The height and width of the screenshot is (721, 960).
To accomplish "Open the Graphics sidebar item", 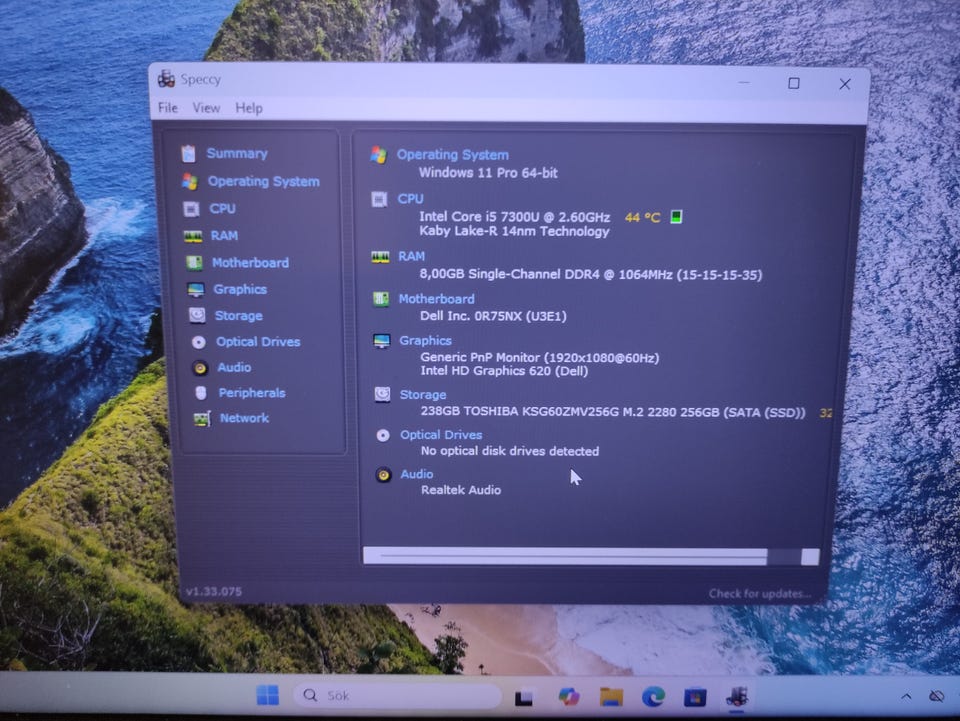I will (240, 289).
